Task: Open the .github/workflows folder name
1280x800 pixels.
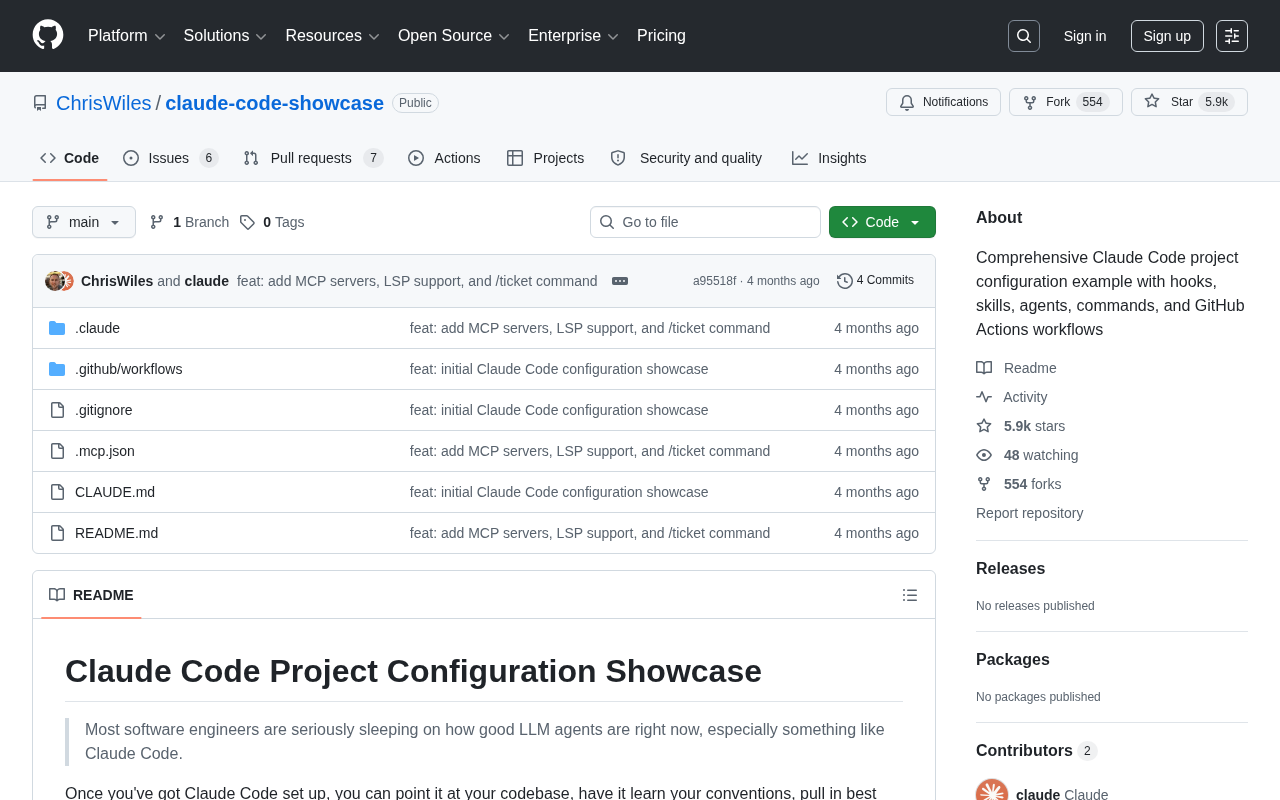Action: click(128, 369)
